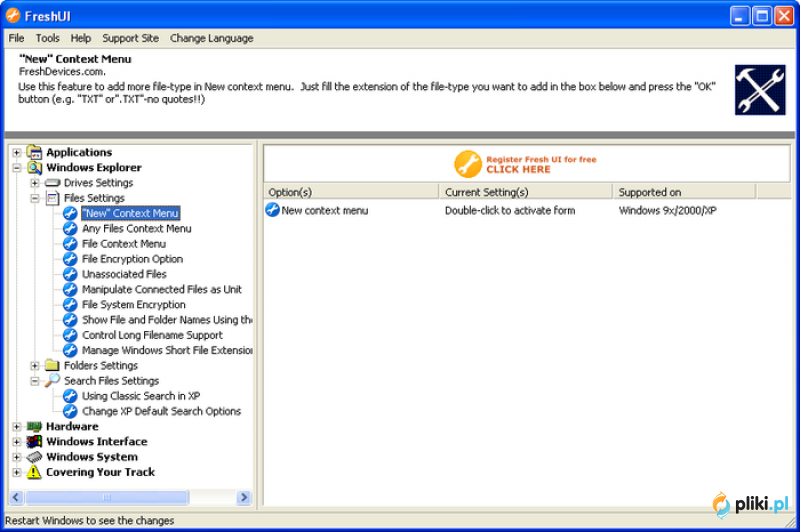The width and height of the screenshot is (800, 532).
Task: Click the "Windows 9x/2000/XP" cell
Action: [667, 210]
